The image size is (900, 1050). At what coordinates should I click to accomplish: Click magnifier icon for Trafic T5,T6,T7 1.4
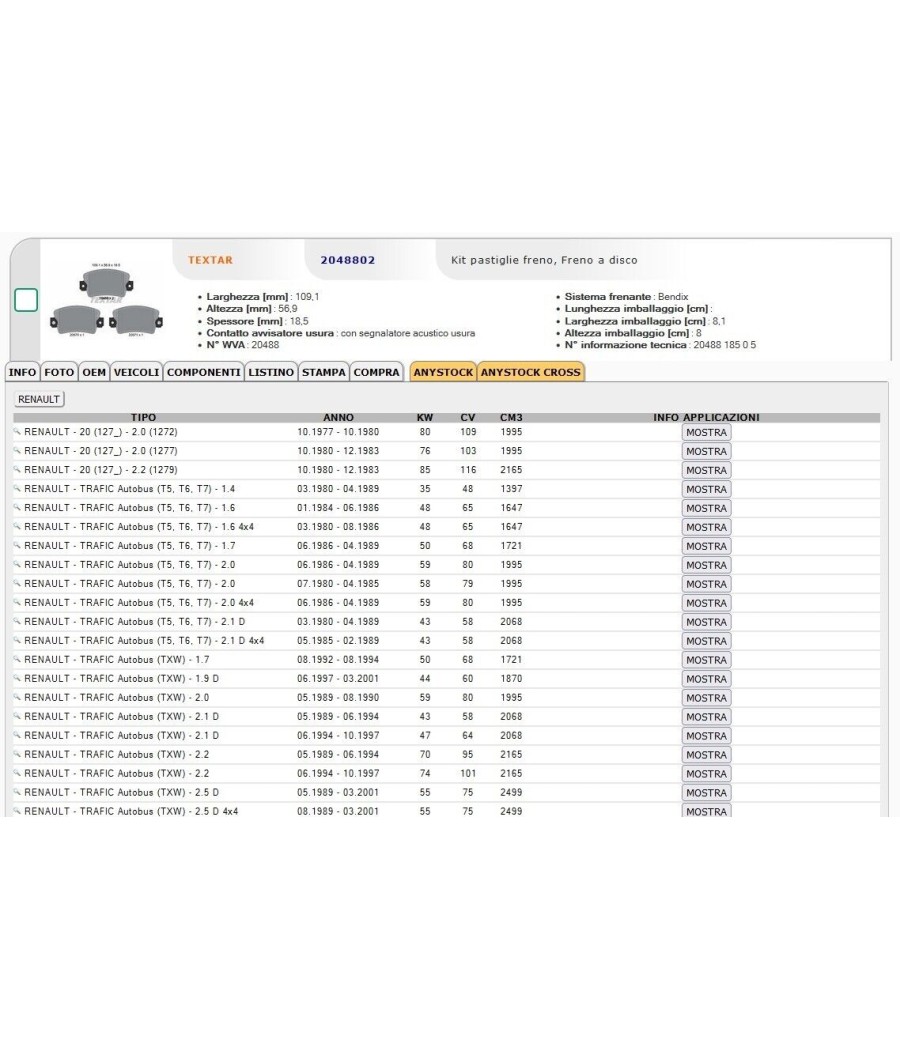17,489
